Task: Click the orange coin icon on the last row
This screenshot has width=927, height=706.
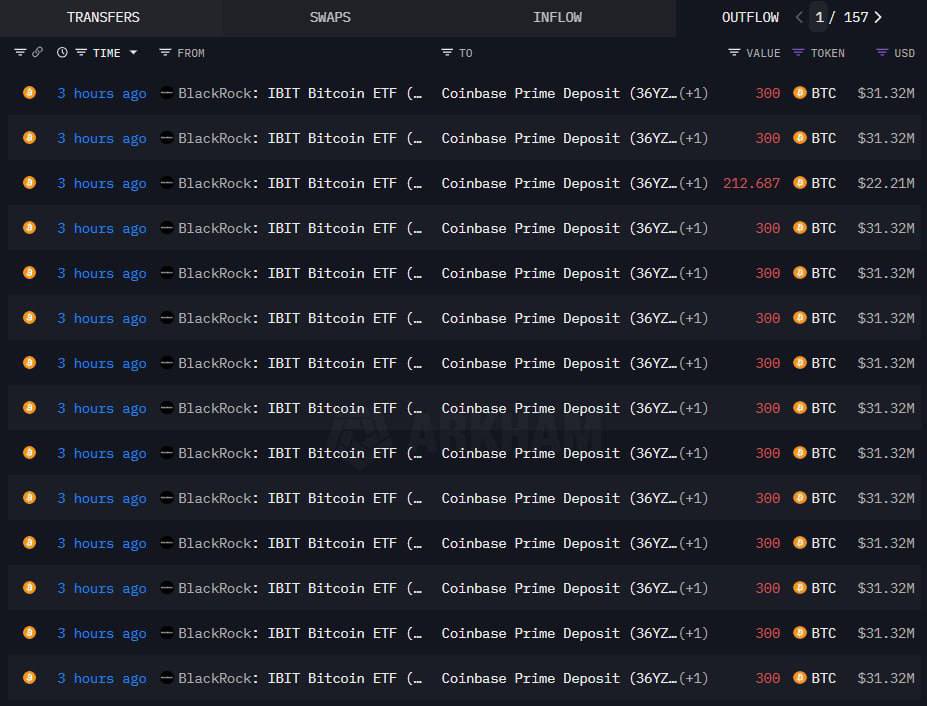Action: pyautogui.click(x=29, y=678)
